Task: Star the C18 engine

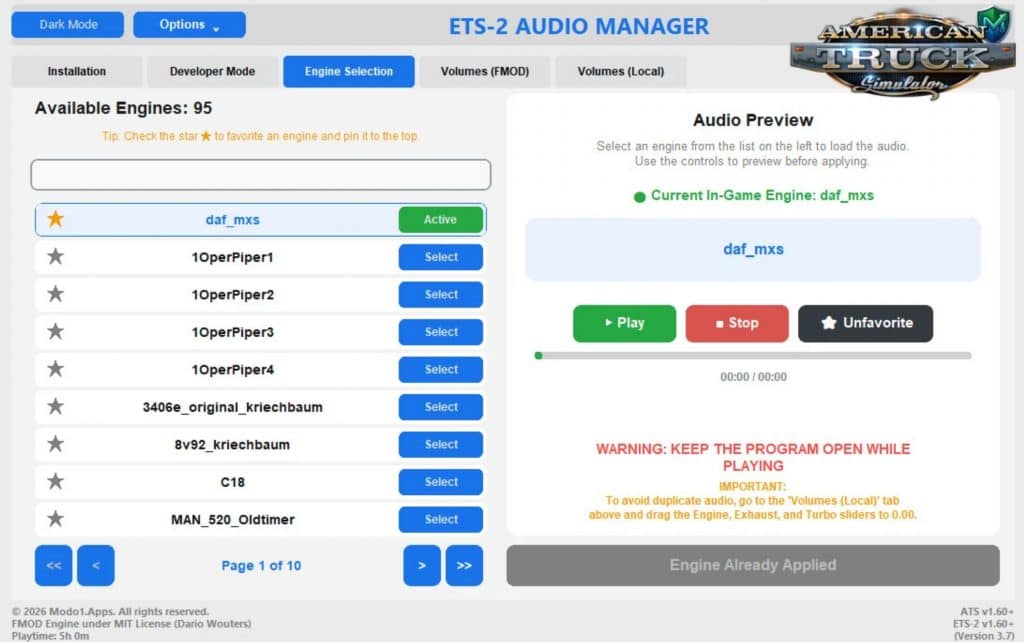Action: point(56,481)
